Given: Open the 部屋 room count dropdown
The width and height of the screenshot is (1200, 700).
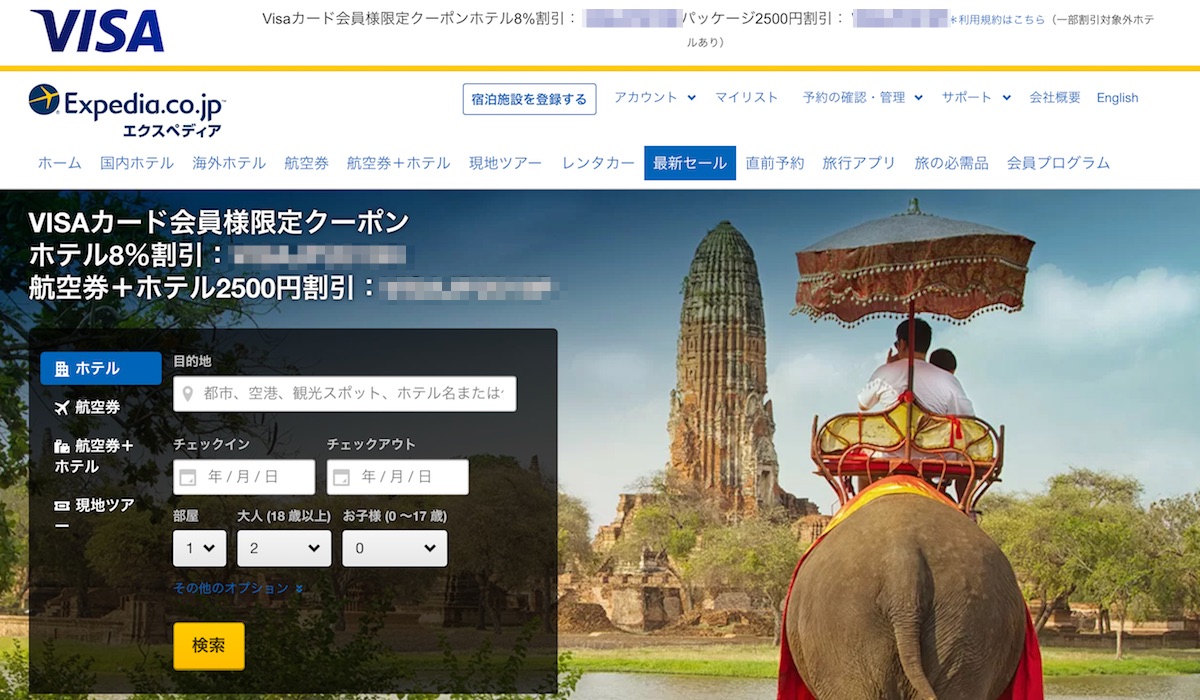Looking at the screenshot, I should pyautogui.click(x=200, y=548).
